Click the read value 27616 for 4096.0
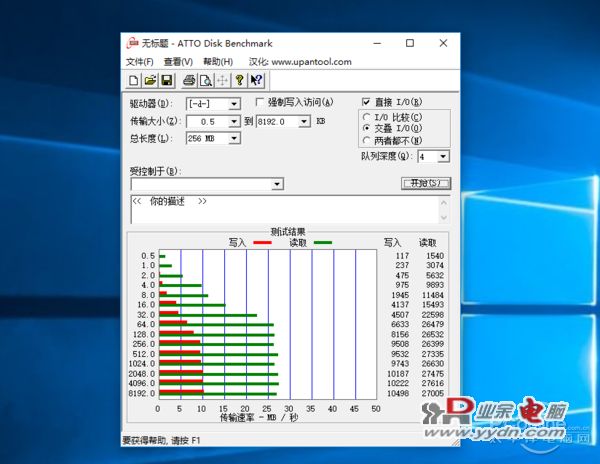 (433, 383)
